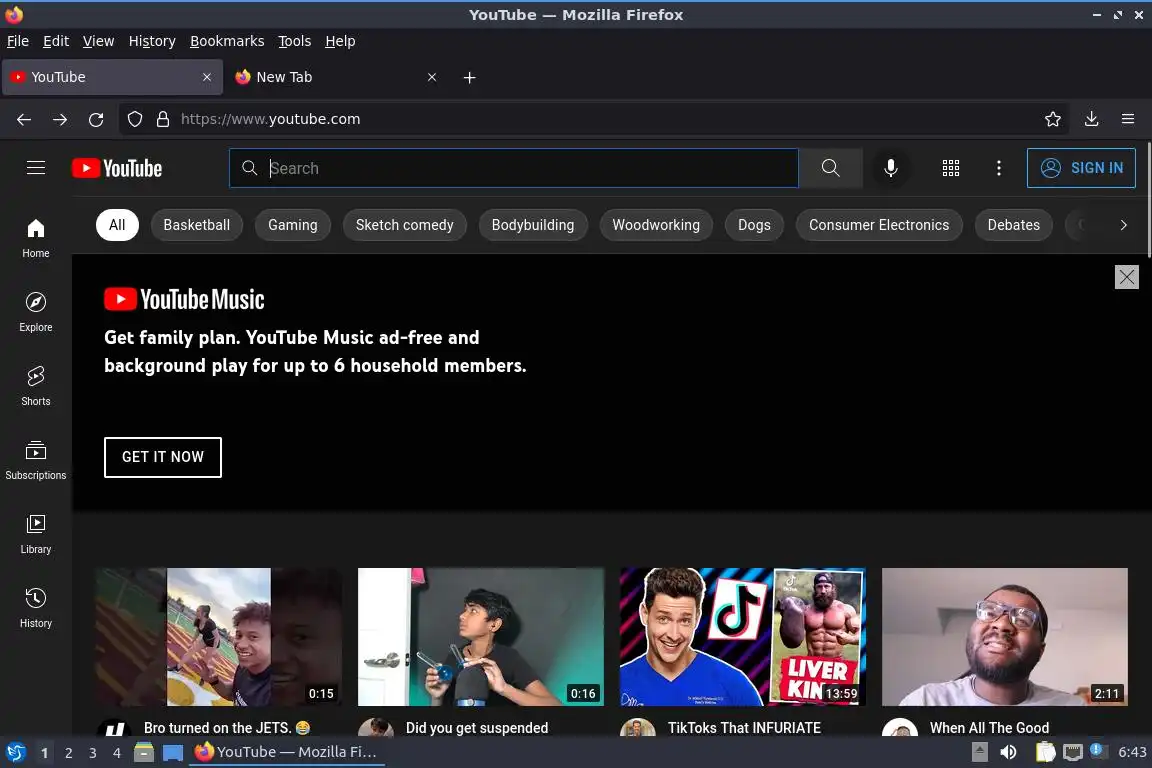Select the Sketch comedy chip
Screen dimensions: 1152x768
tap(404, 225)
